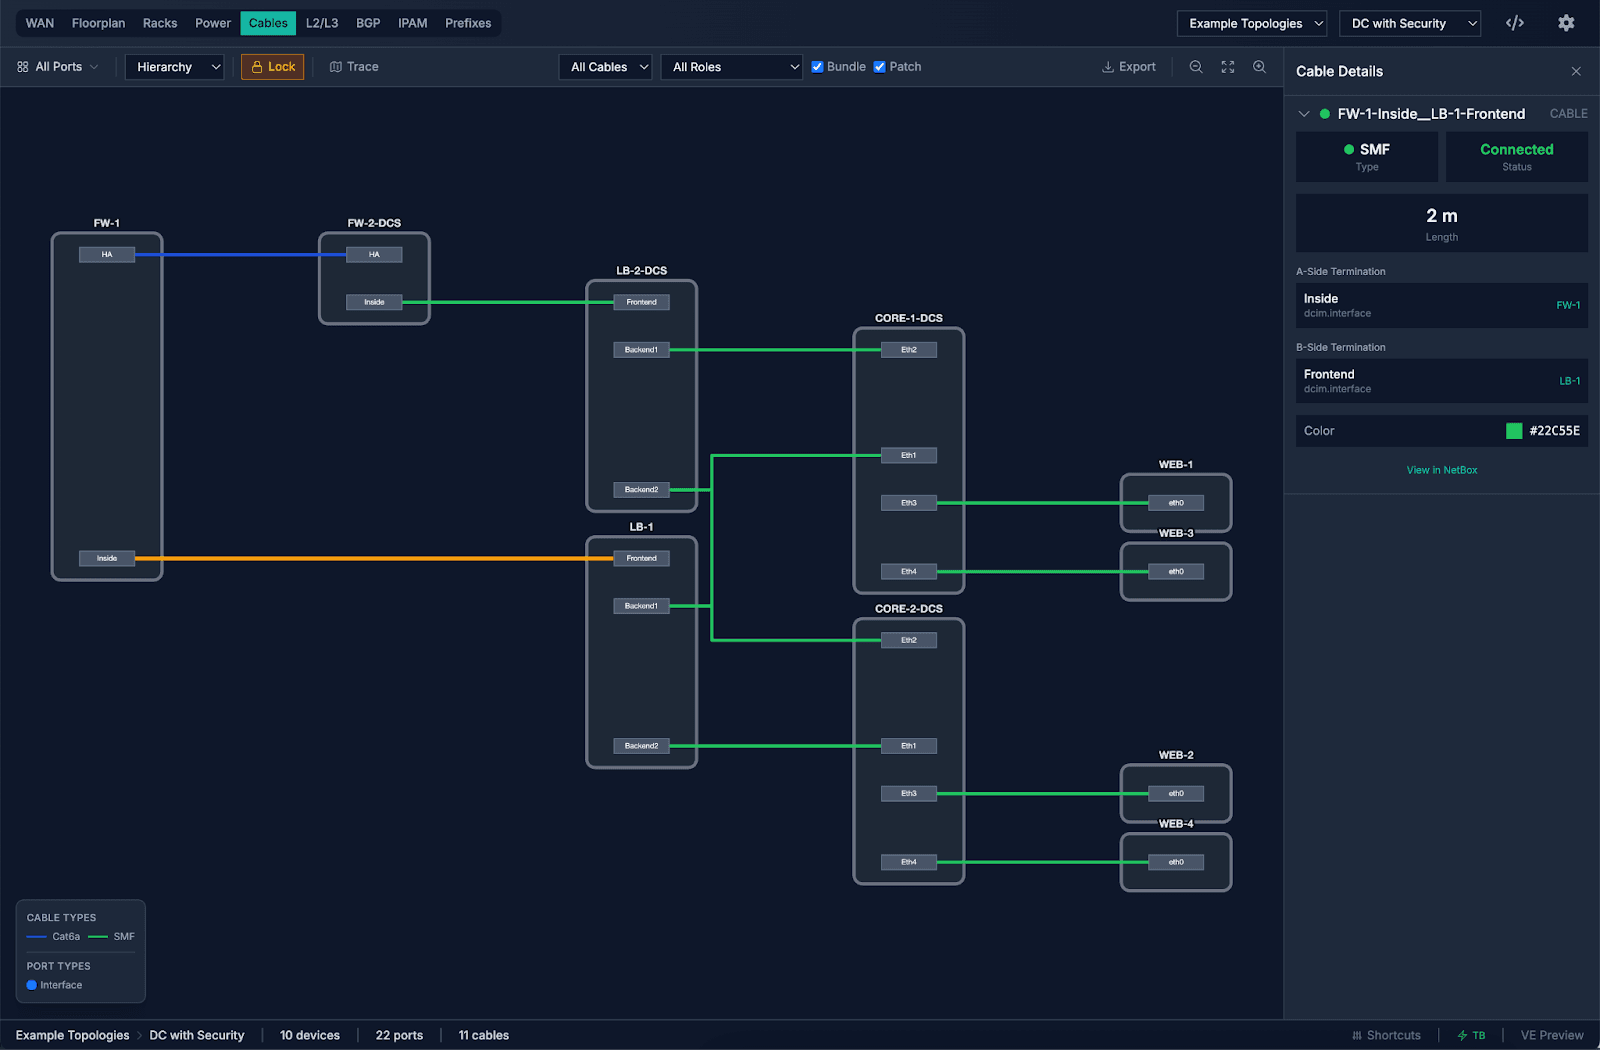Collapse the FW-1-Inside__LB-1-Frontend cable section

pyautogui.click(x=1303, y=114)
